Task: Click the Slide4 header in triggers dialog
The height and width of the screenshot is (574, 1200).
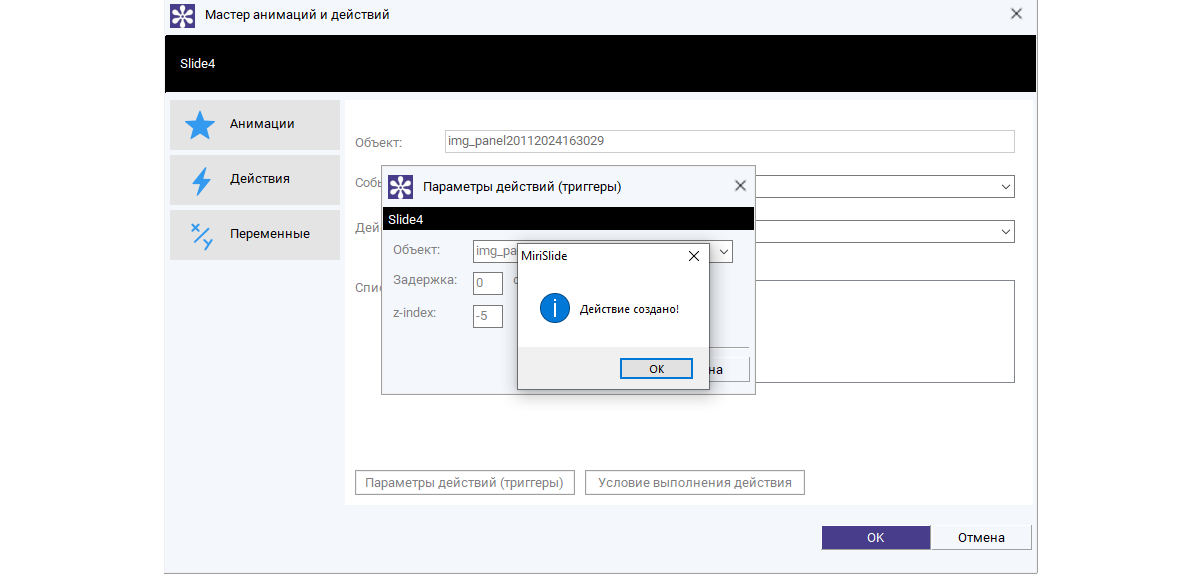Action: click(x=406, y=219)
